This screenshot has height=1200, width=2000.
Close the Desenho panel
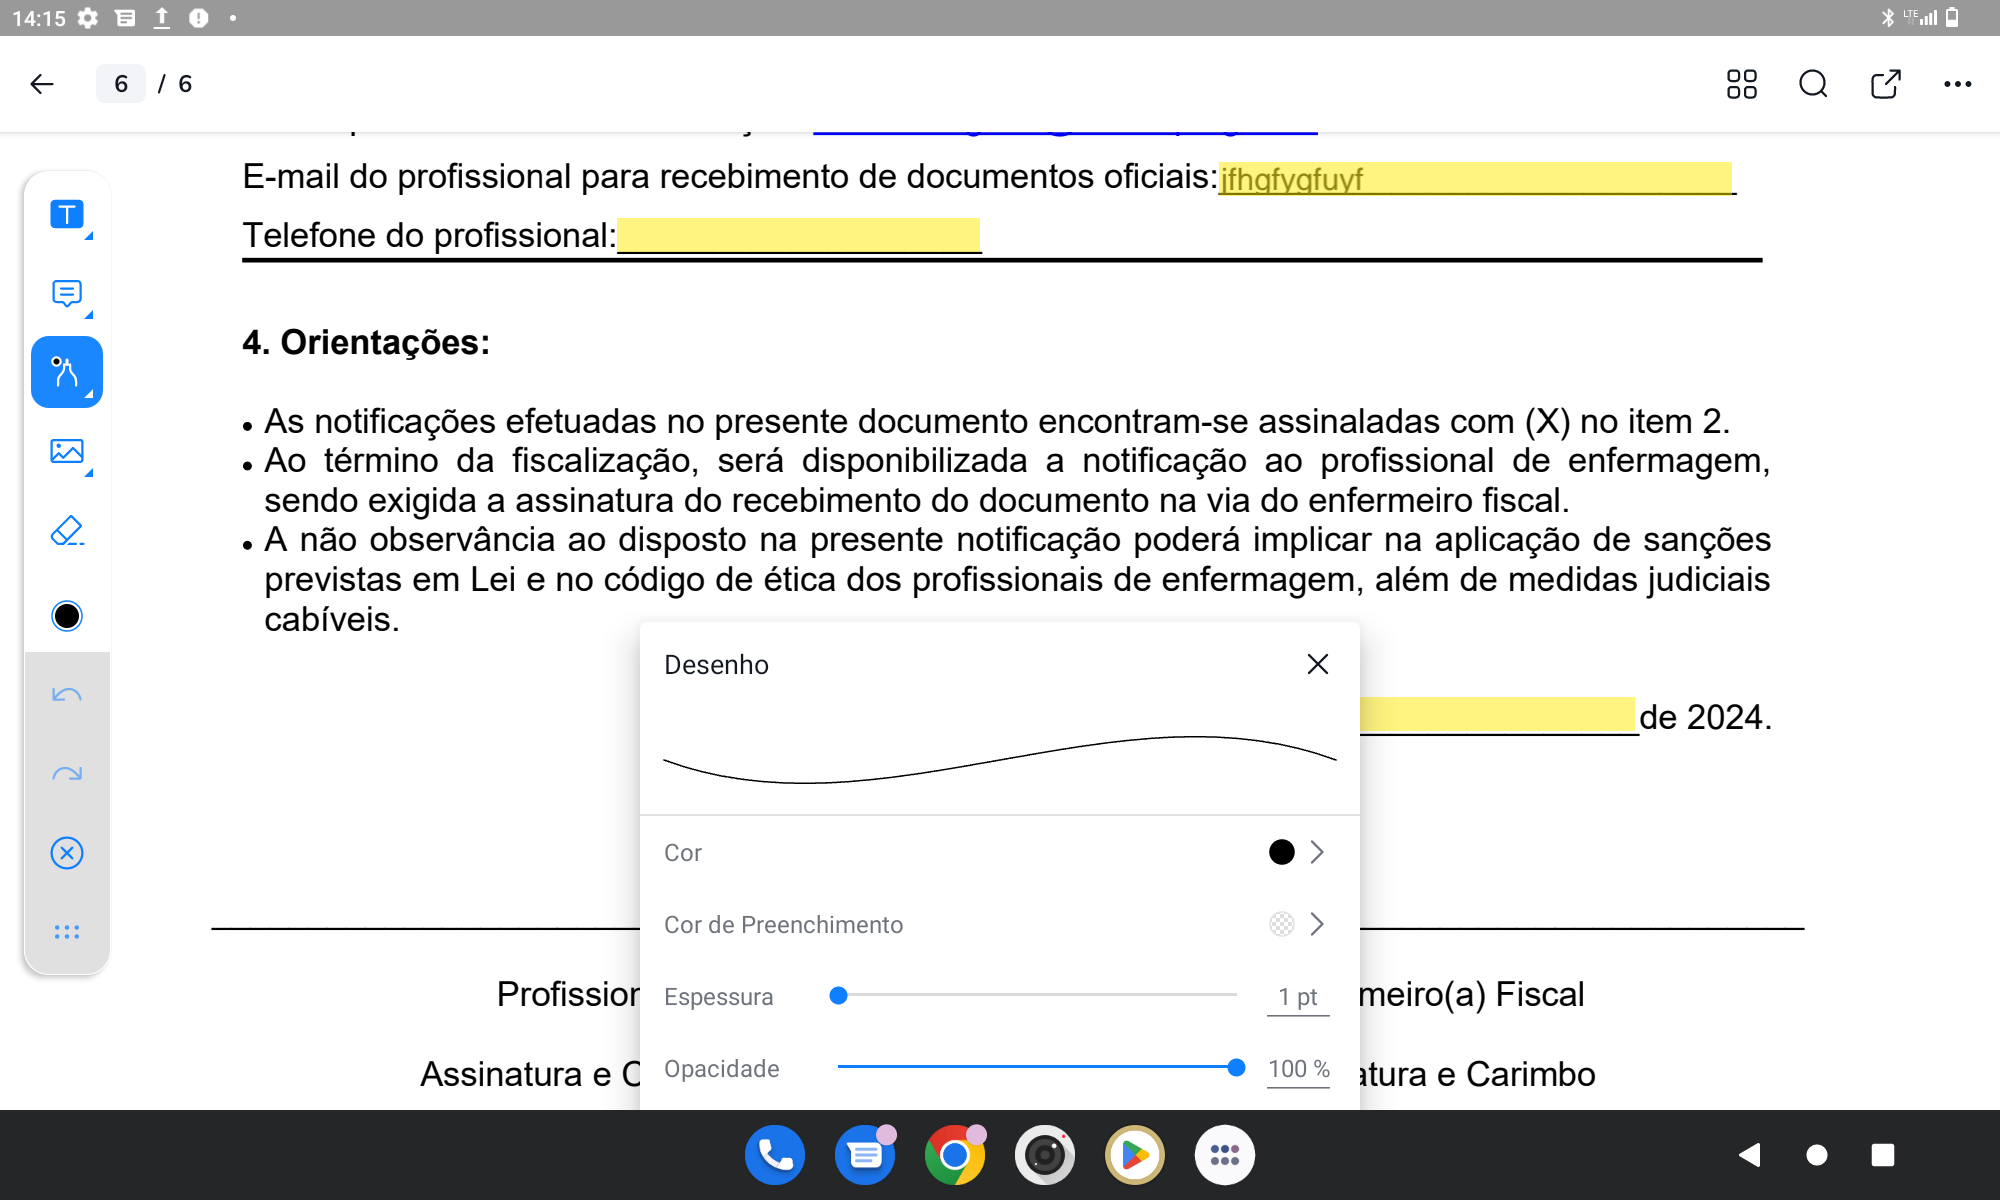coord(1318,664)
